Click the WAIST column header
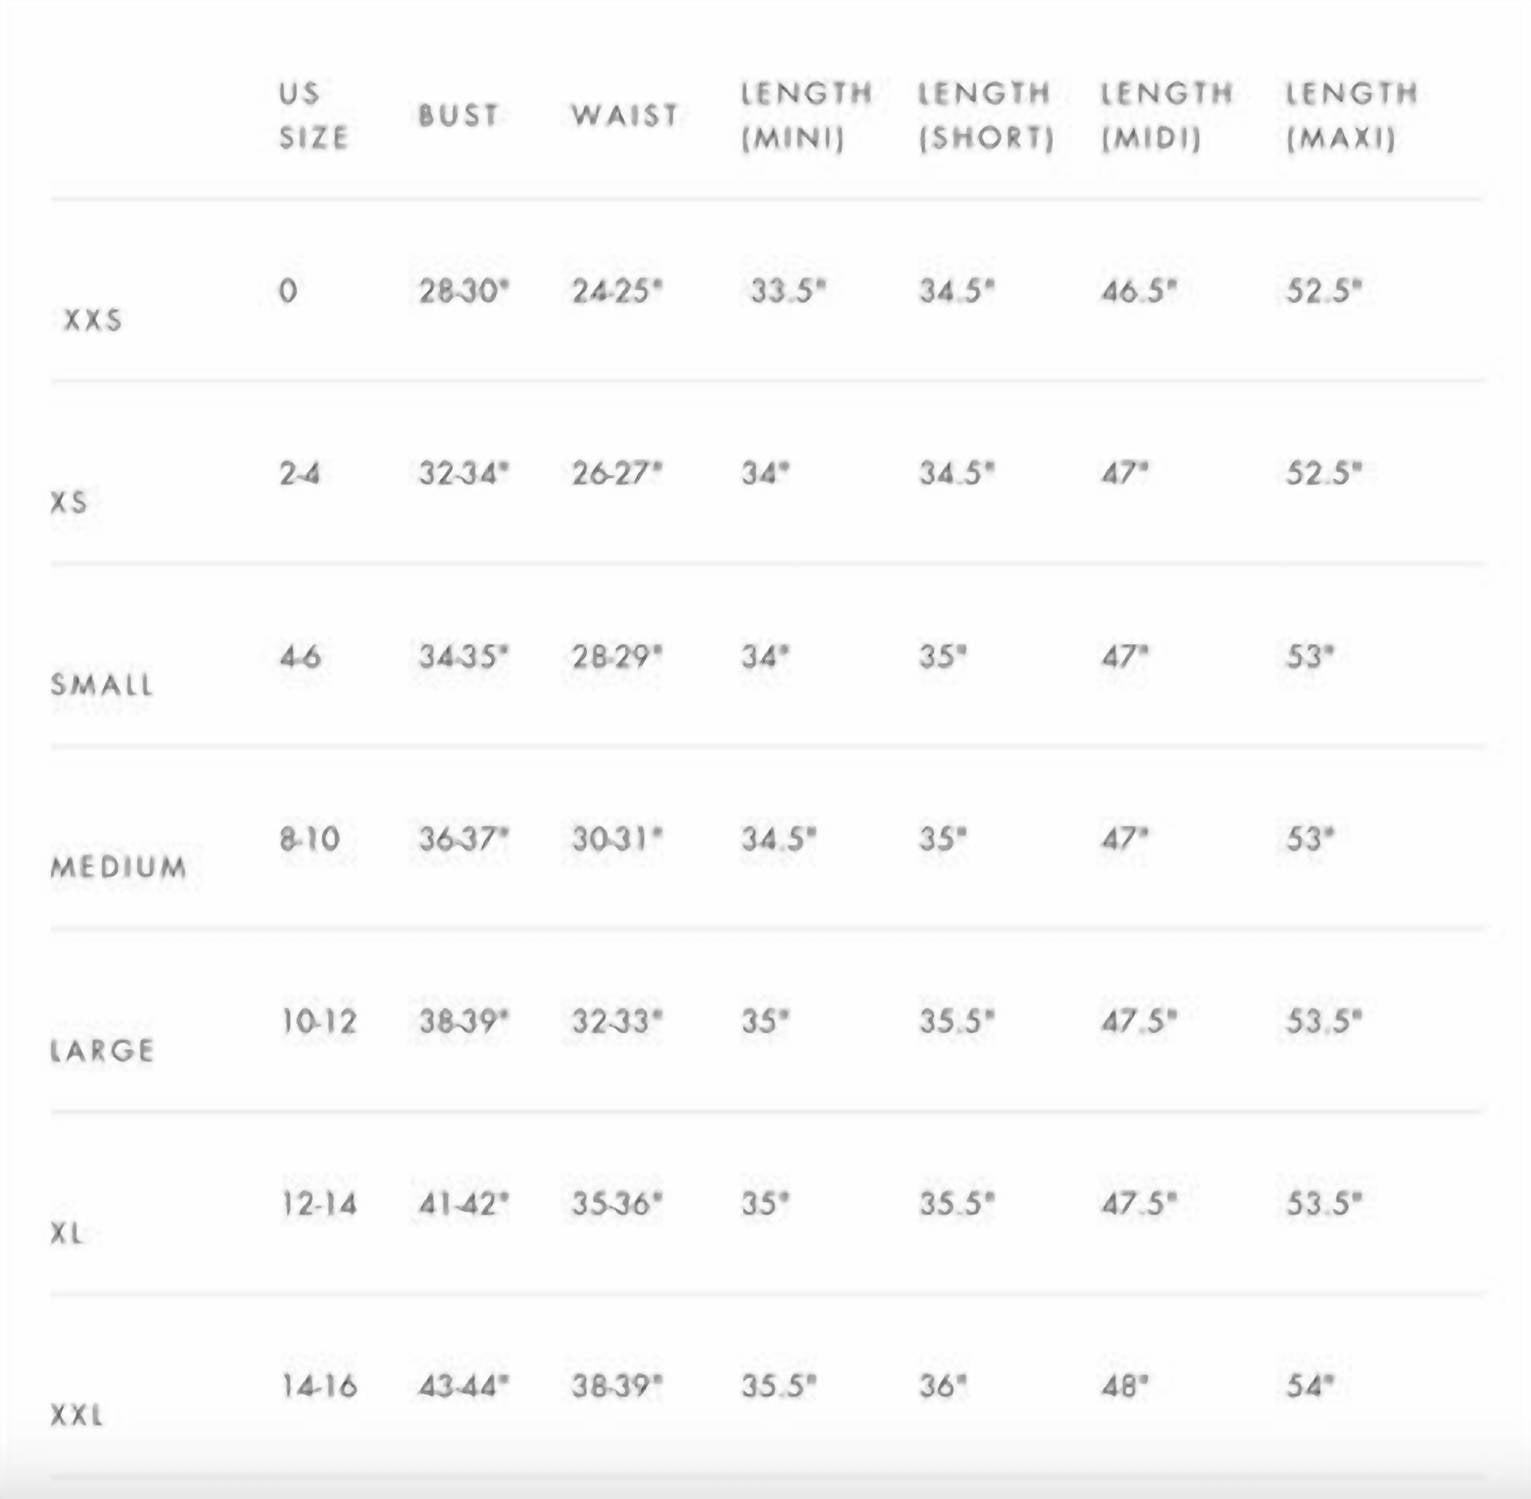The height and width of the screenshot is (1499, 1531). pyautogui.click(x=625, y=115)
